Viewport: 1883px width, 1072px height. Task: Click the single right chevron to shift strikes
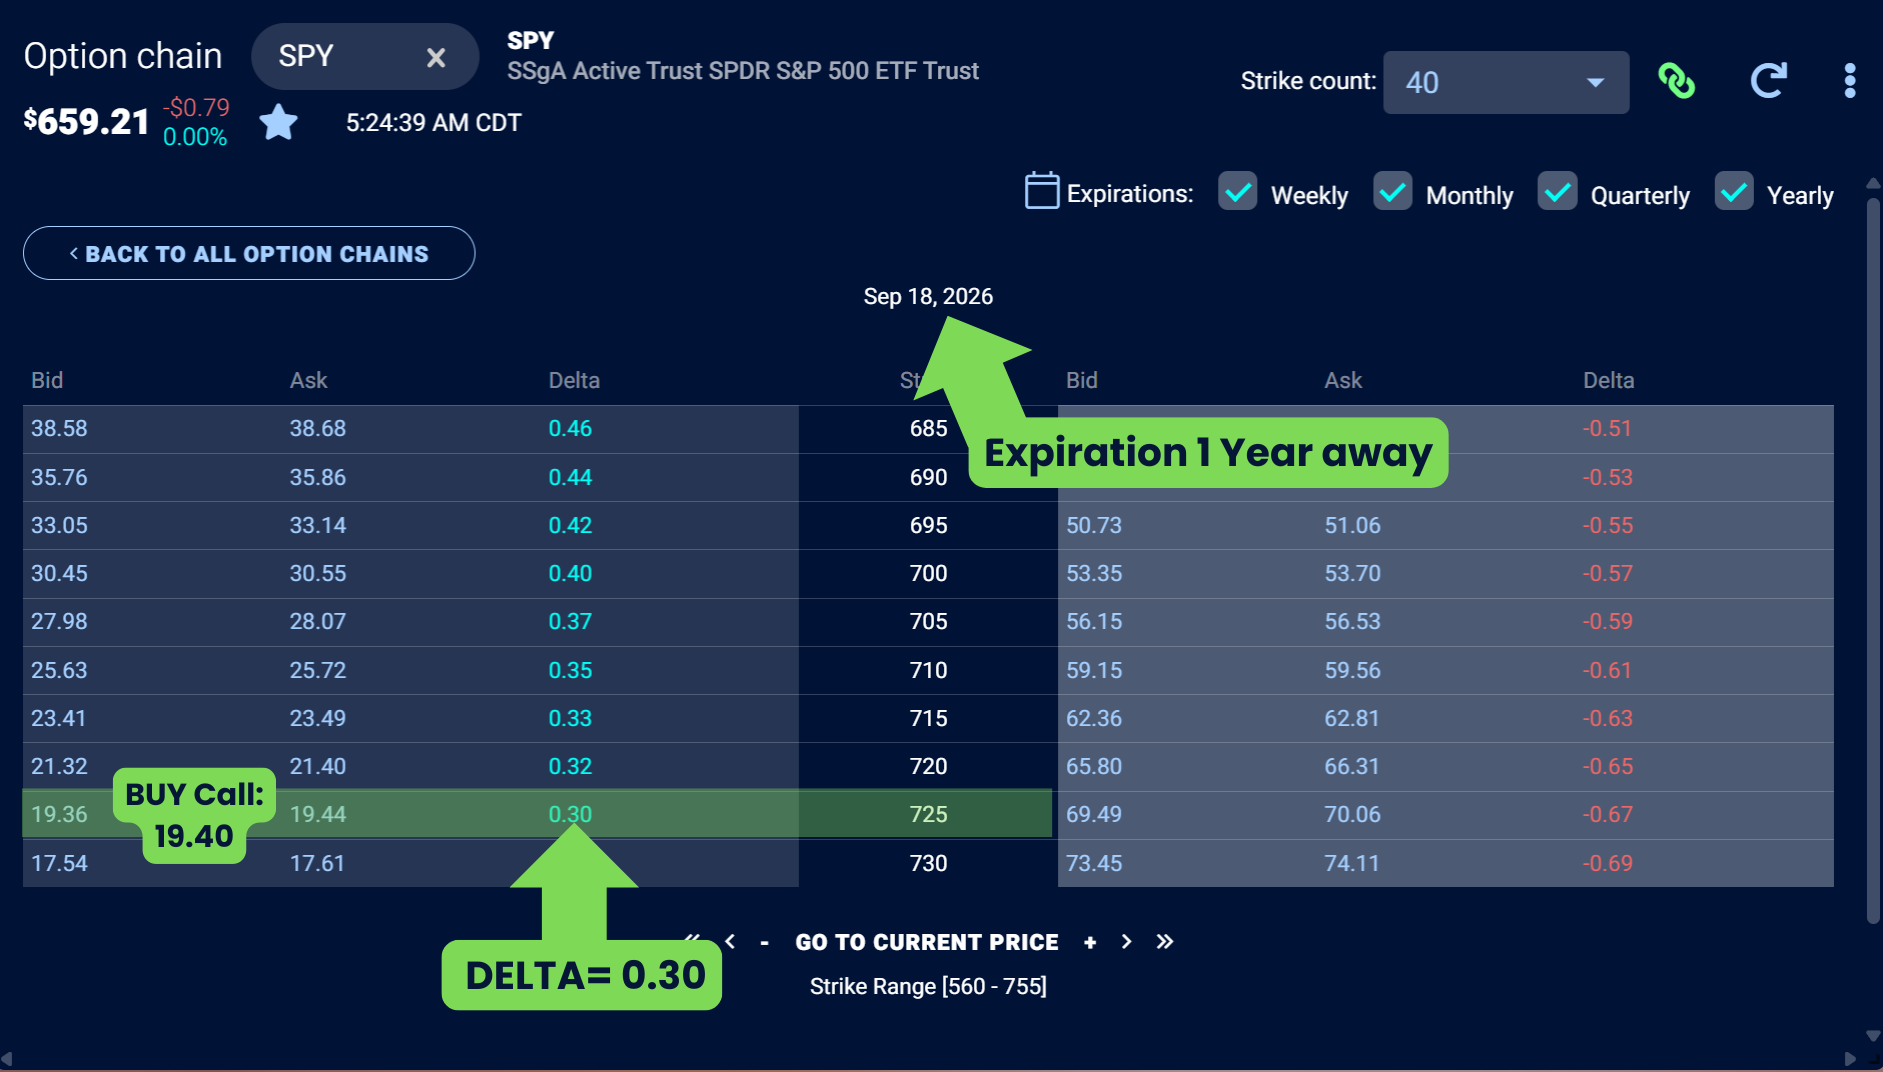point(1127,941)
